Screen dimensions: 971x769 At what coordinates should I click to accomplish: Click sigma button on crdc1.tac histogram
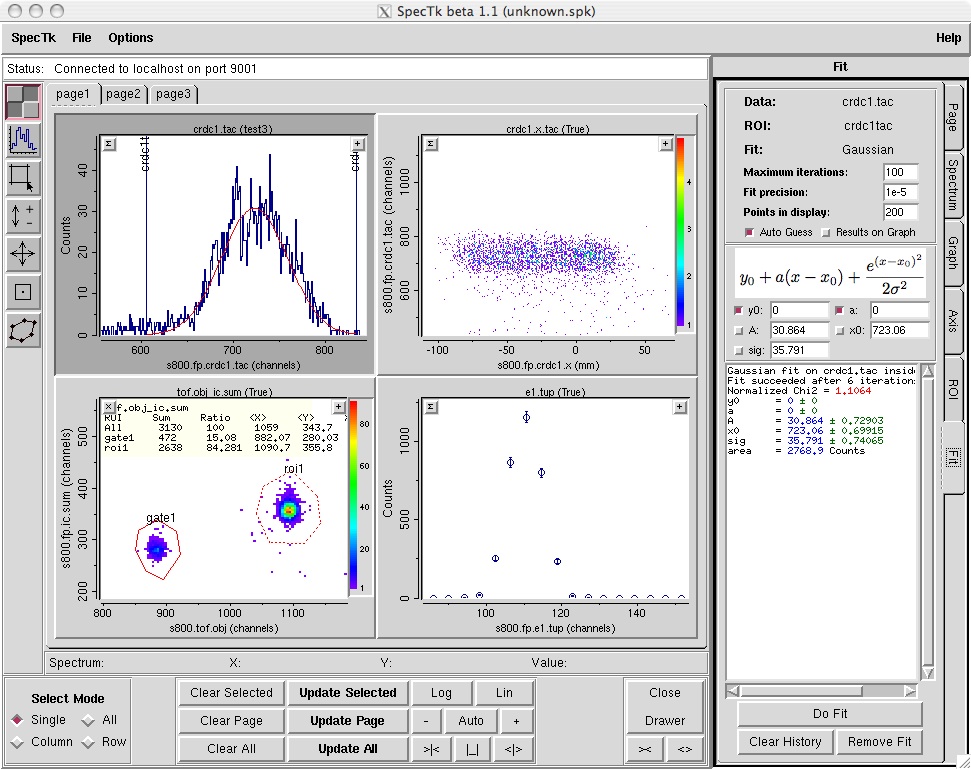110,144
